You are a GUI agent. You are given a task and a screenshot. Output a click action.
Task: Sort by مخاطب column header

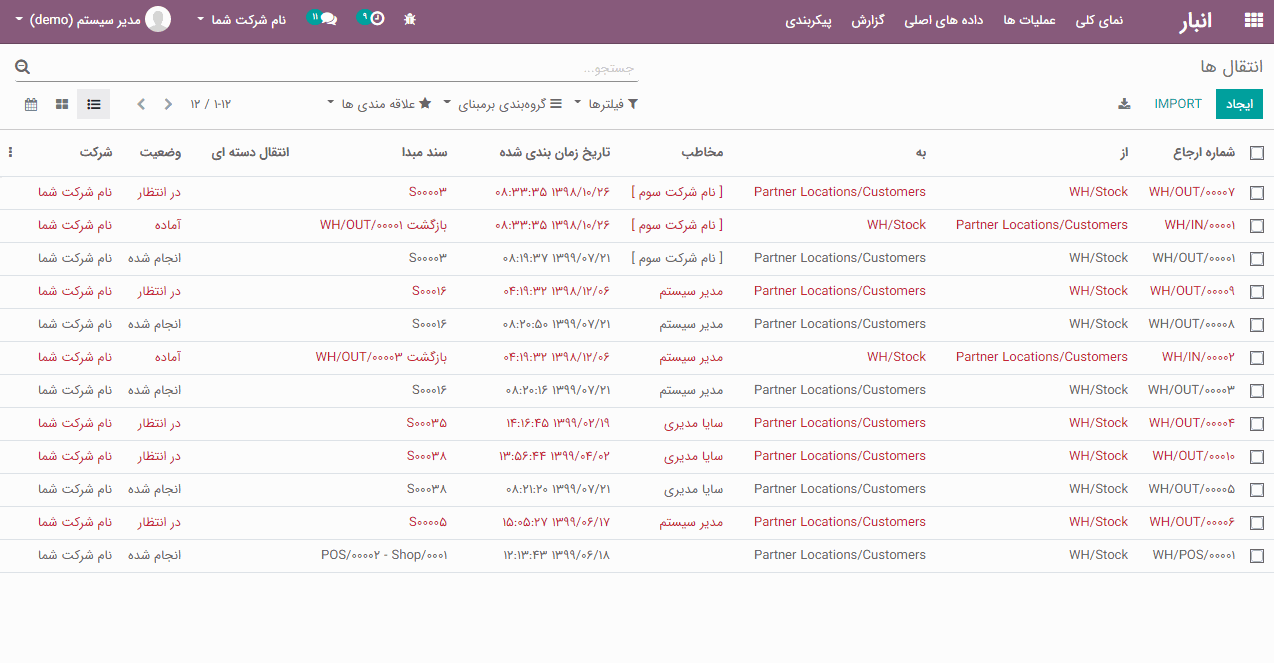[x=702, y=152]
